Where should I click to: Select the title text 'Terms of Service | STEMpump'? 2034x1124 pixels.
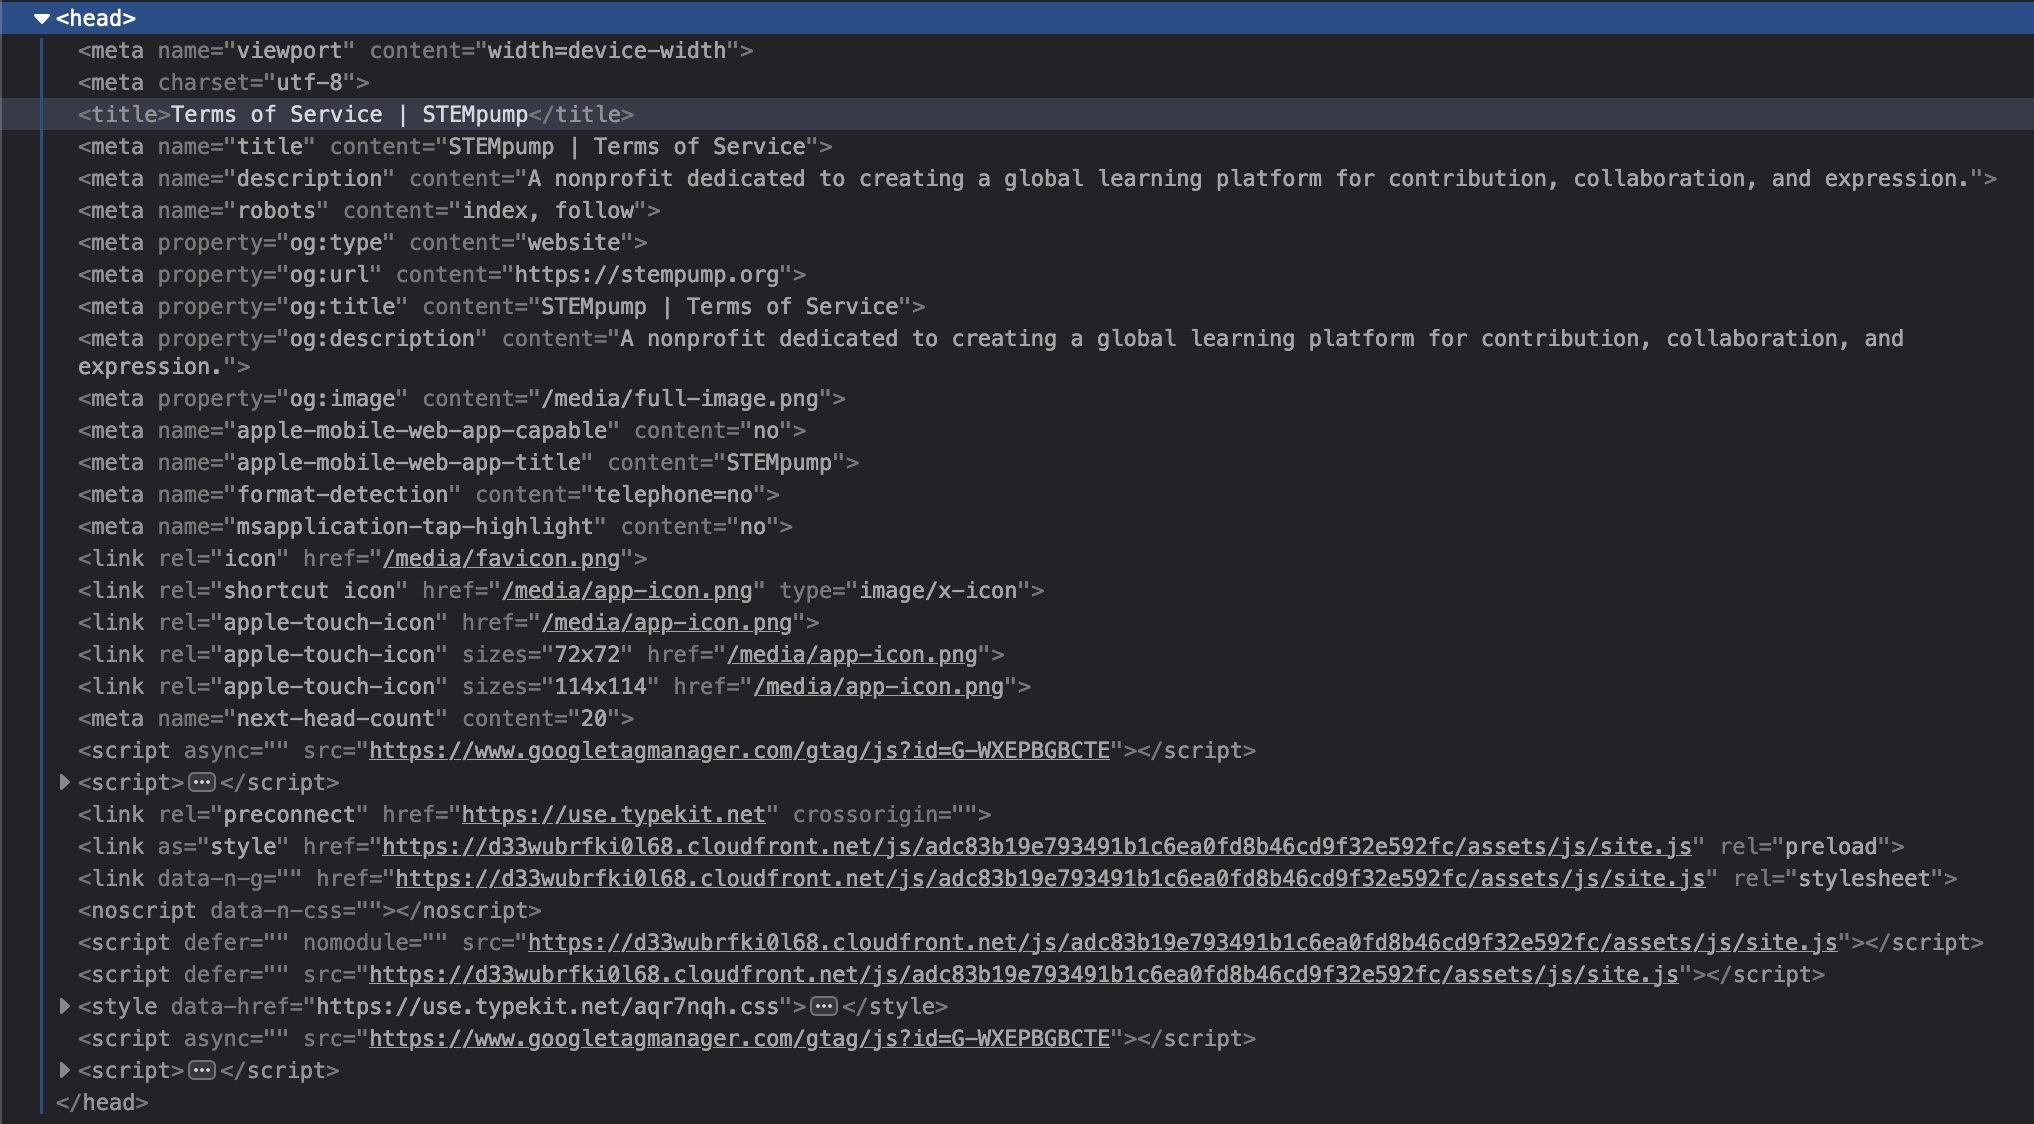(x=349, y=114)
